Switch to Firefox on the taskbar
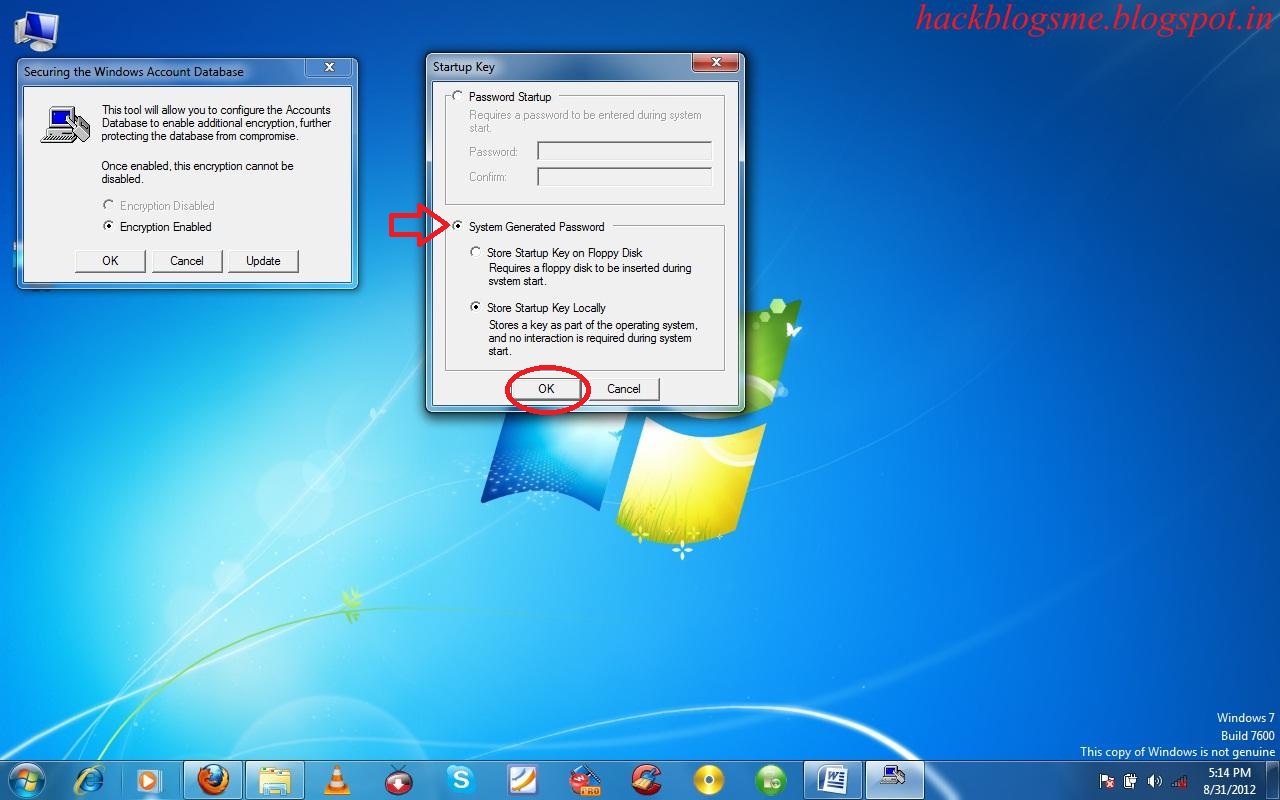 [x=212, y=779]
